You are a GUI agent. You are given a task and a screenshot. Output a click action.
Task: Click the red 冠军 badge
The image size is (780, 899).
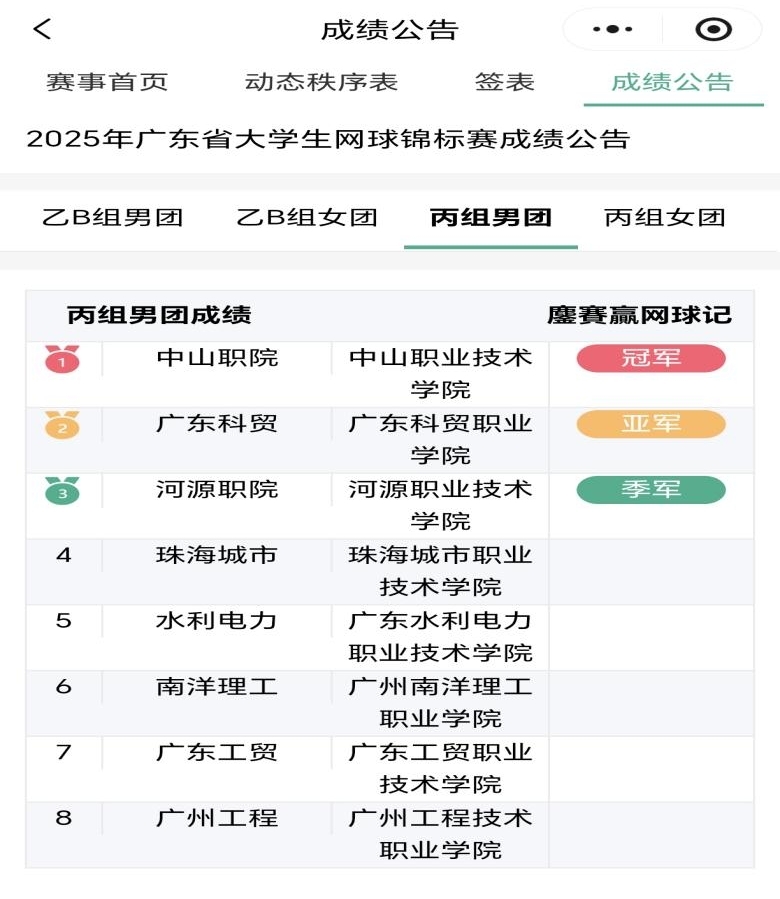tap(651, 358)
